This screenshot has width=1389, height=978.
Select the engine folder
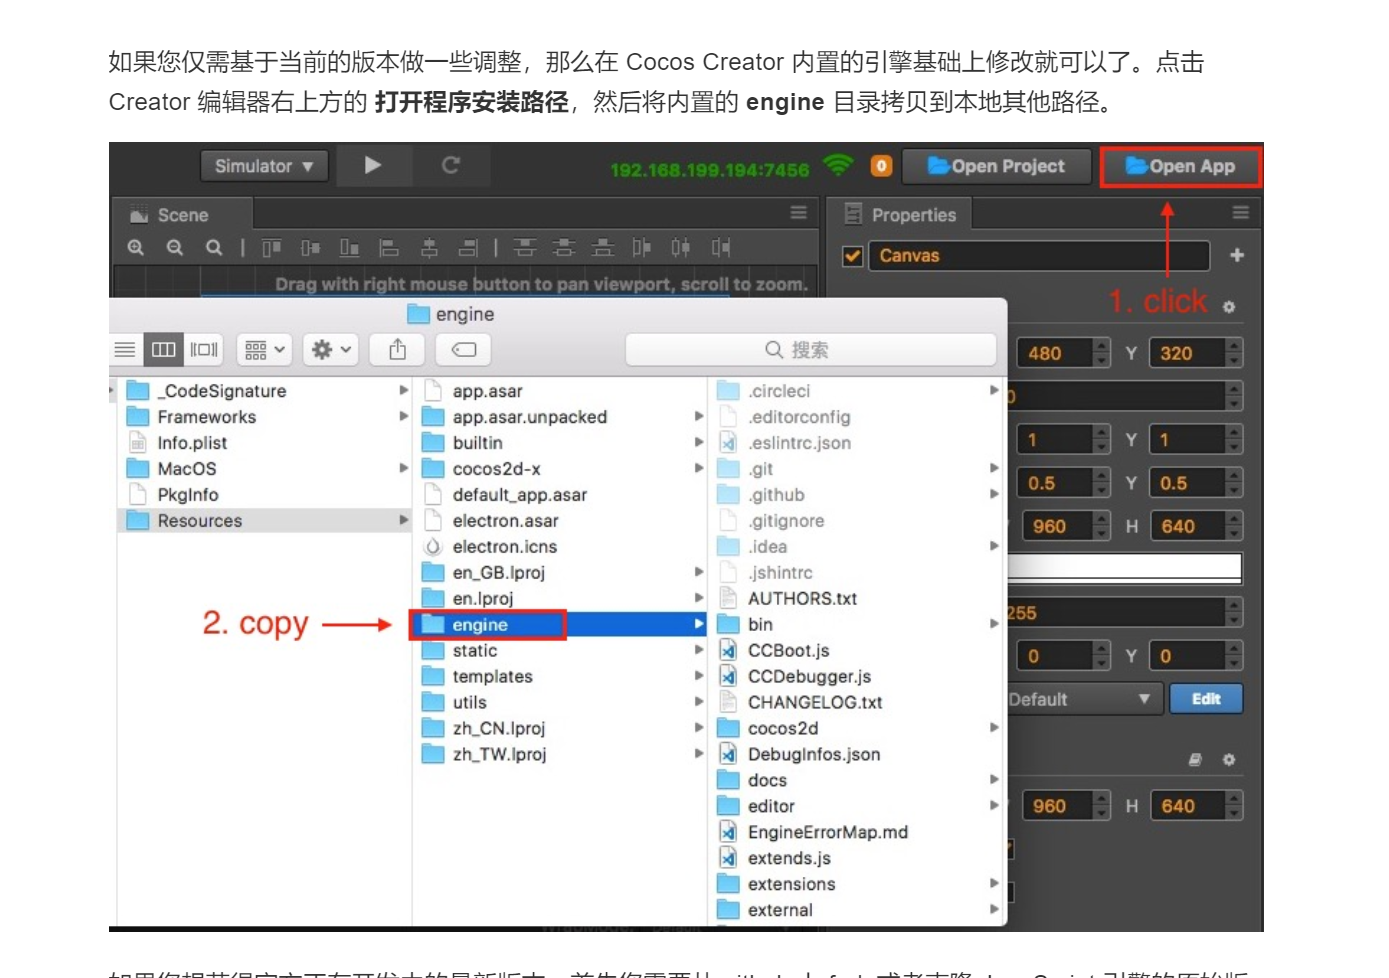click(559, 625)
